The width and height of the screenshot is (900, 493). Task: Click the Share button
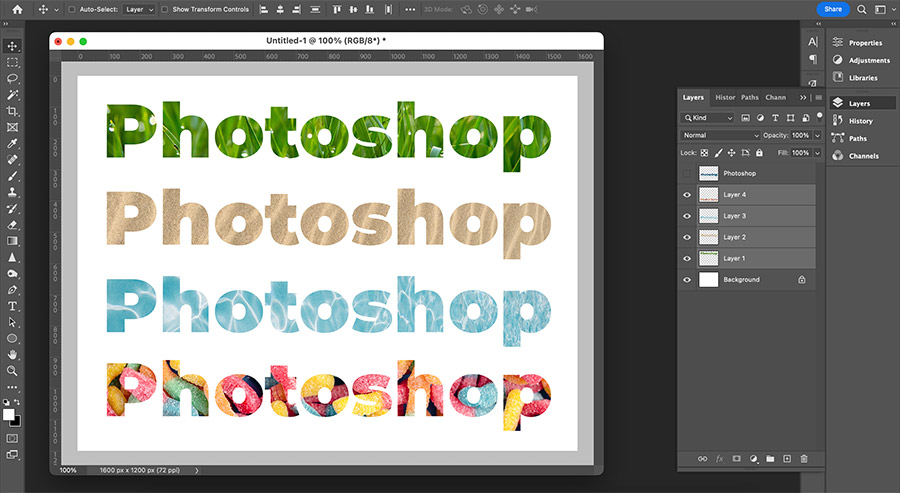coord(833,9)
